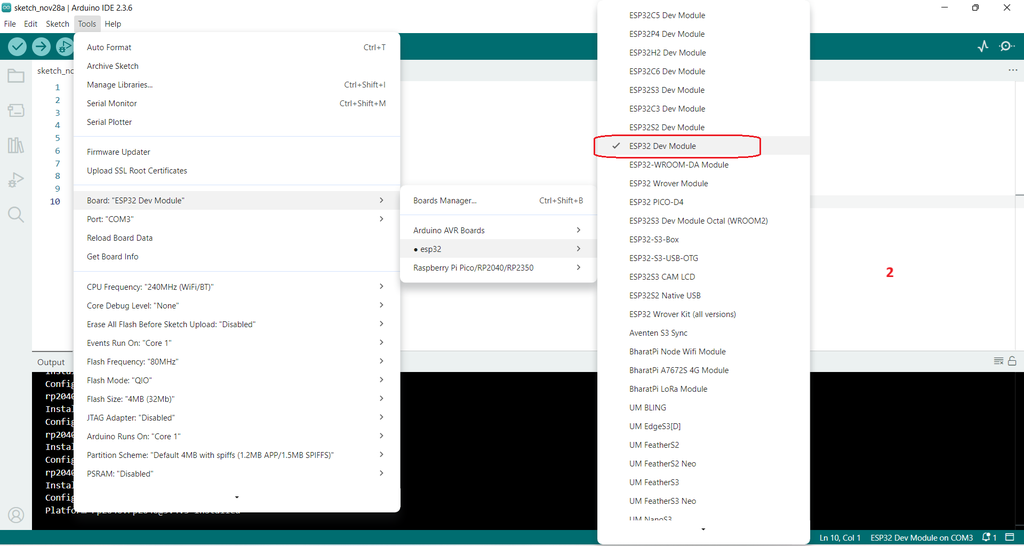Expand Erase All Flash Before Sketch Upload
Screen dimensions: 1024x546
(x=236, y=324)
